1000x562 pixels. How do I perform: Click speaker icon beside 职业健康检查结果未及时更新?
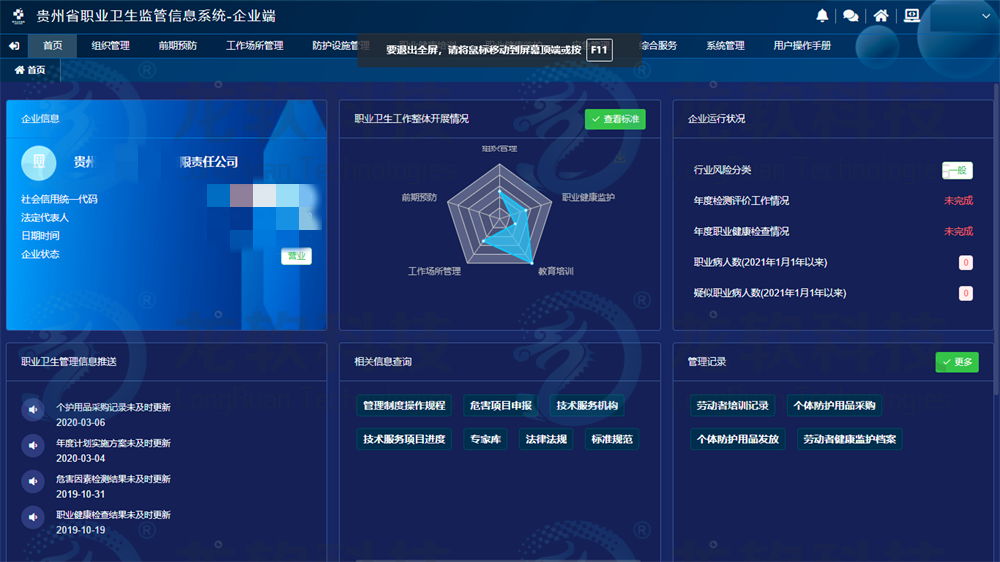click(x=33, y=517)
